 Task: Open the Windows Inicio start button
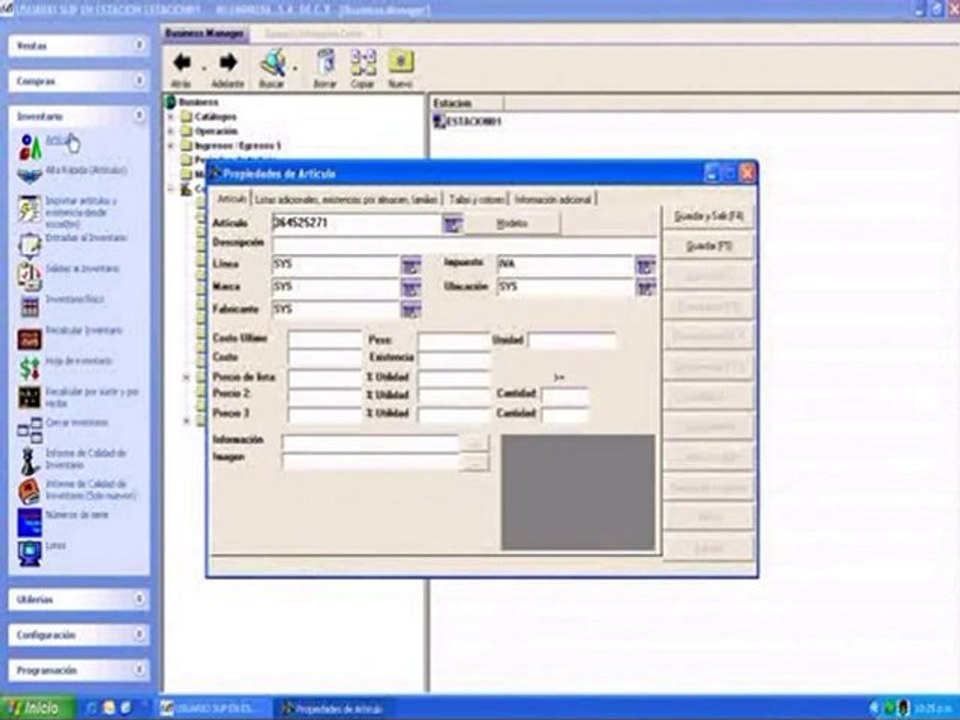[38, 708]
